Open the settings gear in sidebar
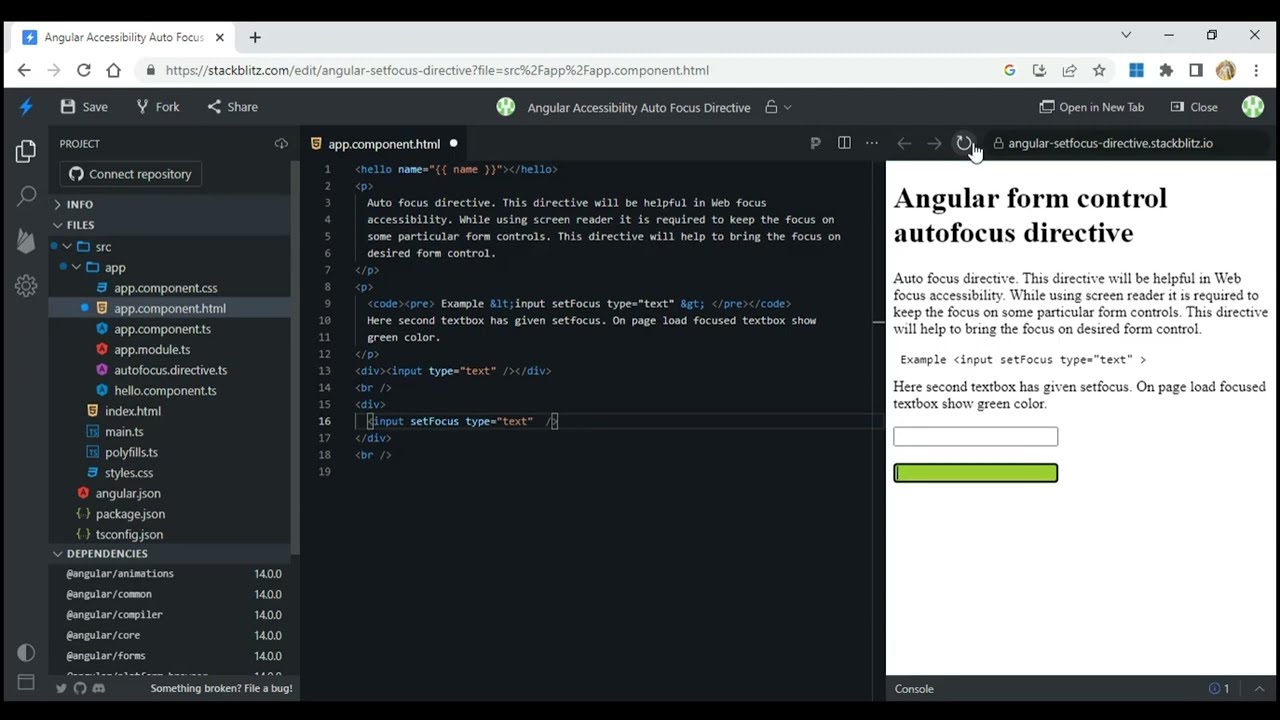 click(26, 286)
